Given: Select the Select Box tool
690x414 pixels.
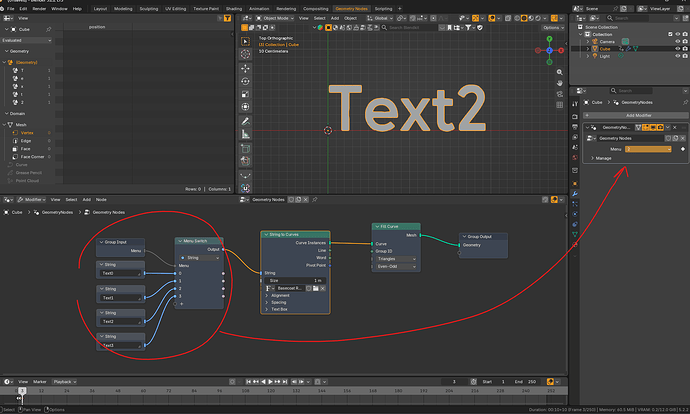Looking at the screenshot, I should [x=246, y=41].
